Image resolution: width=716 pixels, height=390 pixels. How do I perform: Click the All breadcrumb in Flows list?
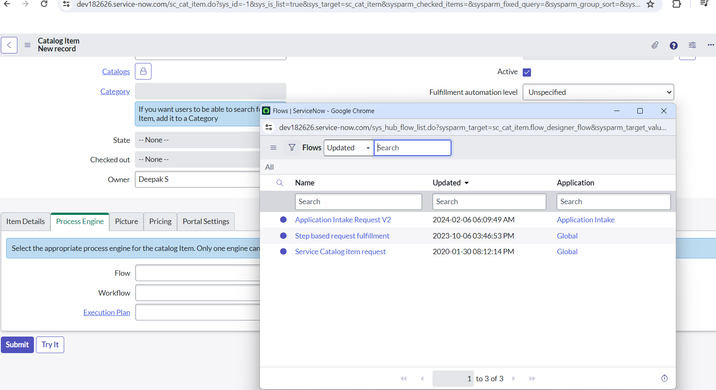point(269,167)
